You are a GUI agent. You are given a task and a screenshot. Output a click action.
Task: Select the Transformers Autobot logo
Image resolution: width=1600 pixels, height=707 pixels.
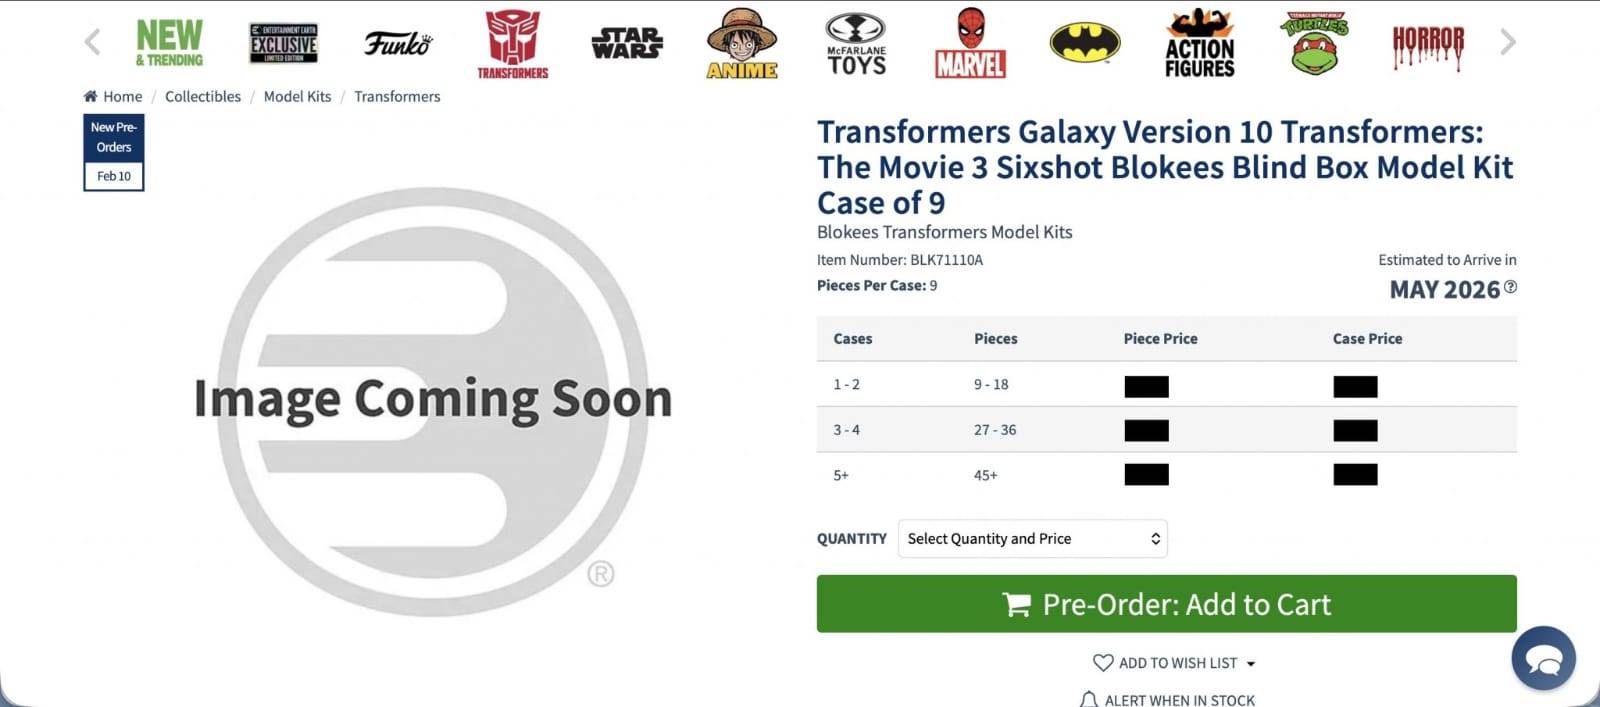point(512,44)
